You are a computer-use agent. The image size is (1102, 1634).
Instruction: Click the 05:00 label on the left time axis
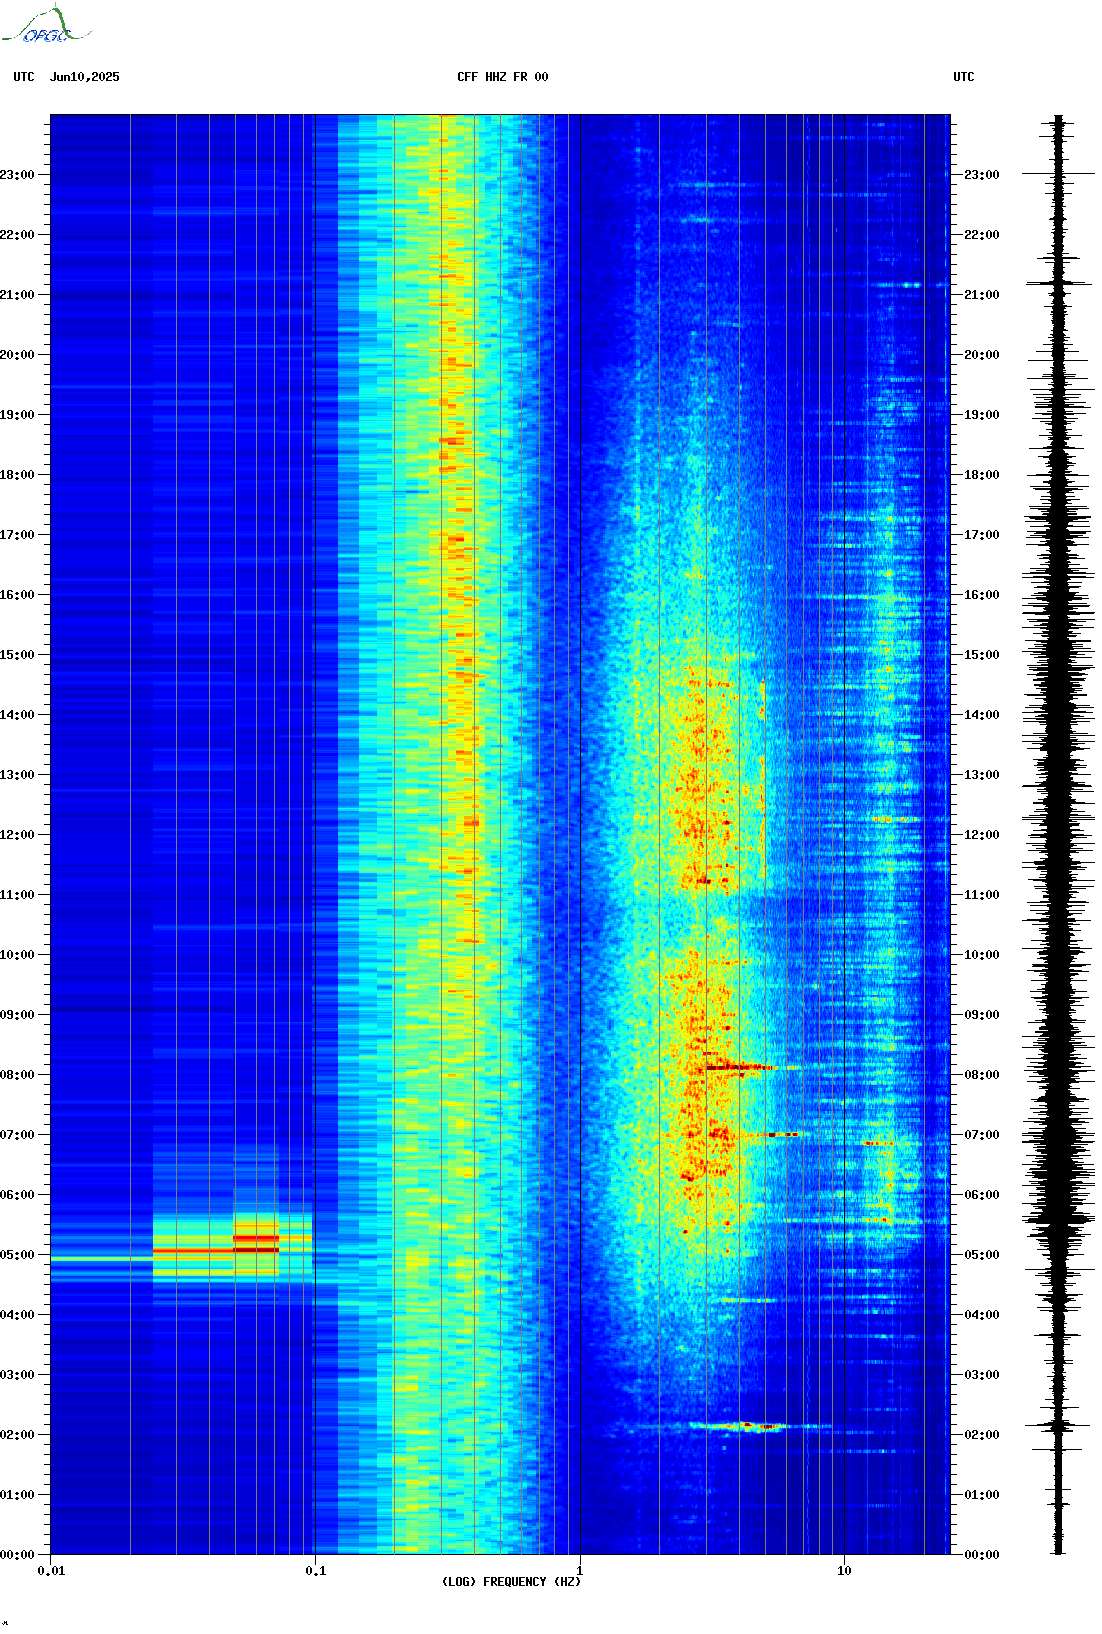pyautogui.click(x=17, y=1255)
